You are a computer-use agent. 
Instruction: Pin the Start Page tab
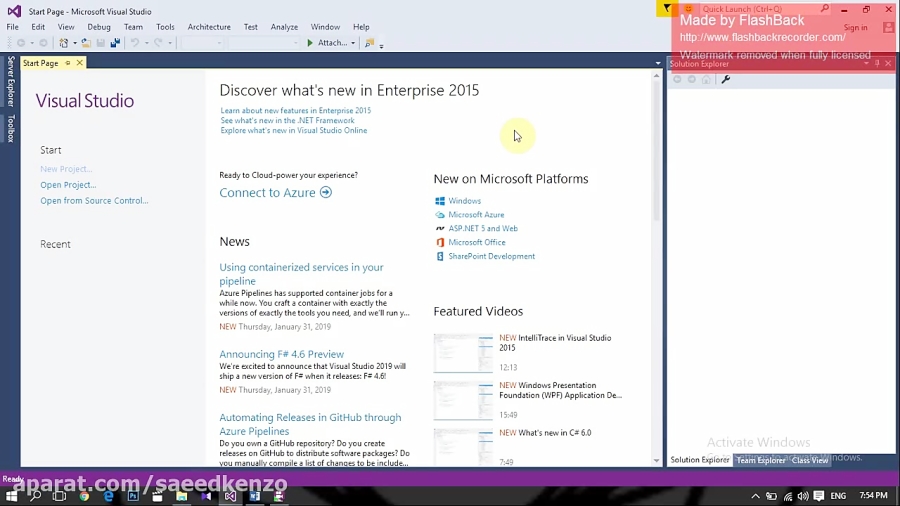coord(68,63)
